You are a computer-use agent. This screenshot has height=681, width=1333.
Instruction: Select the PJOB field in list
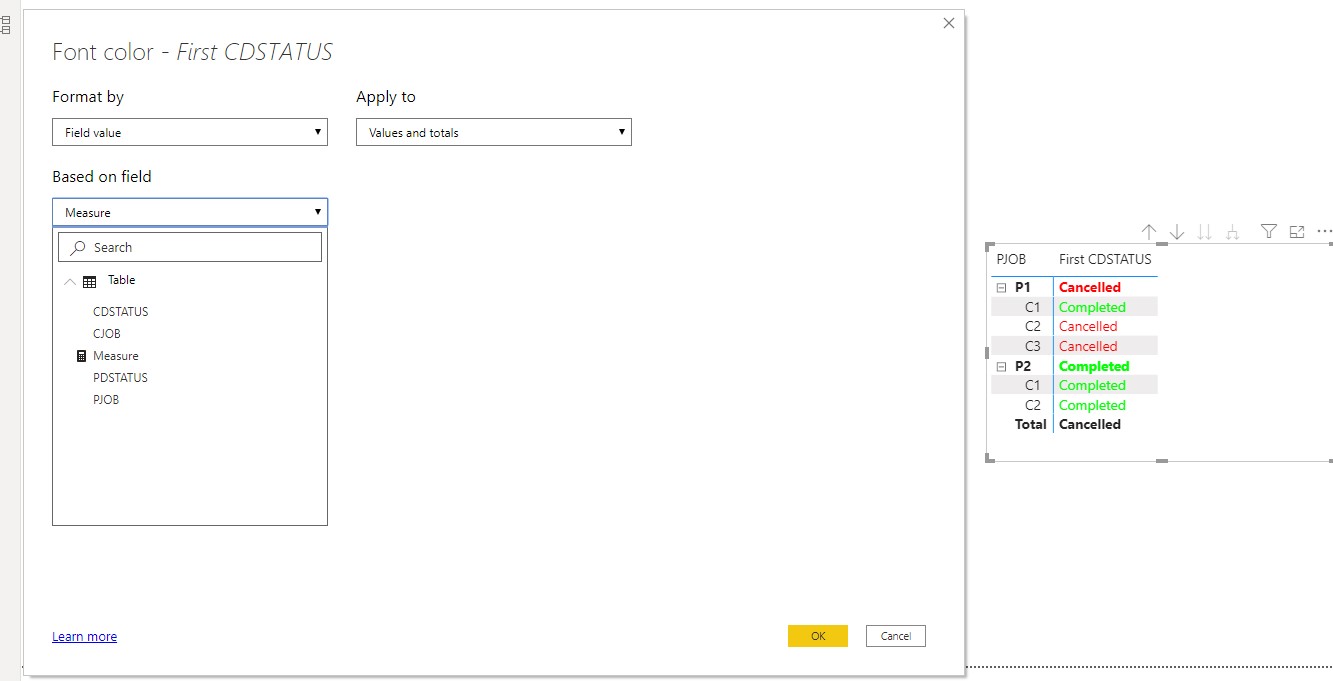tap(106, 399)
